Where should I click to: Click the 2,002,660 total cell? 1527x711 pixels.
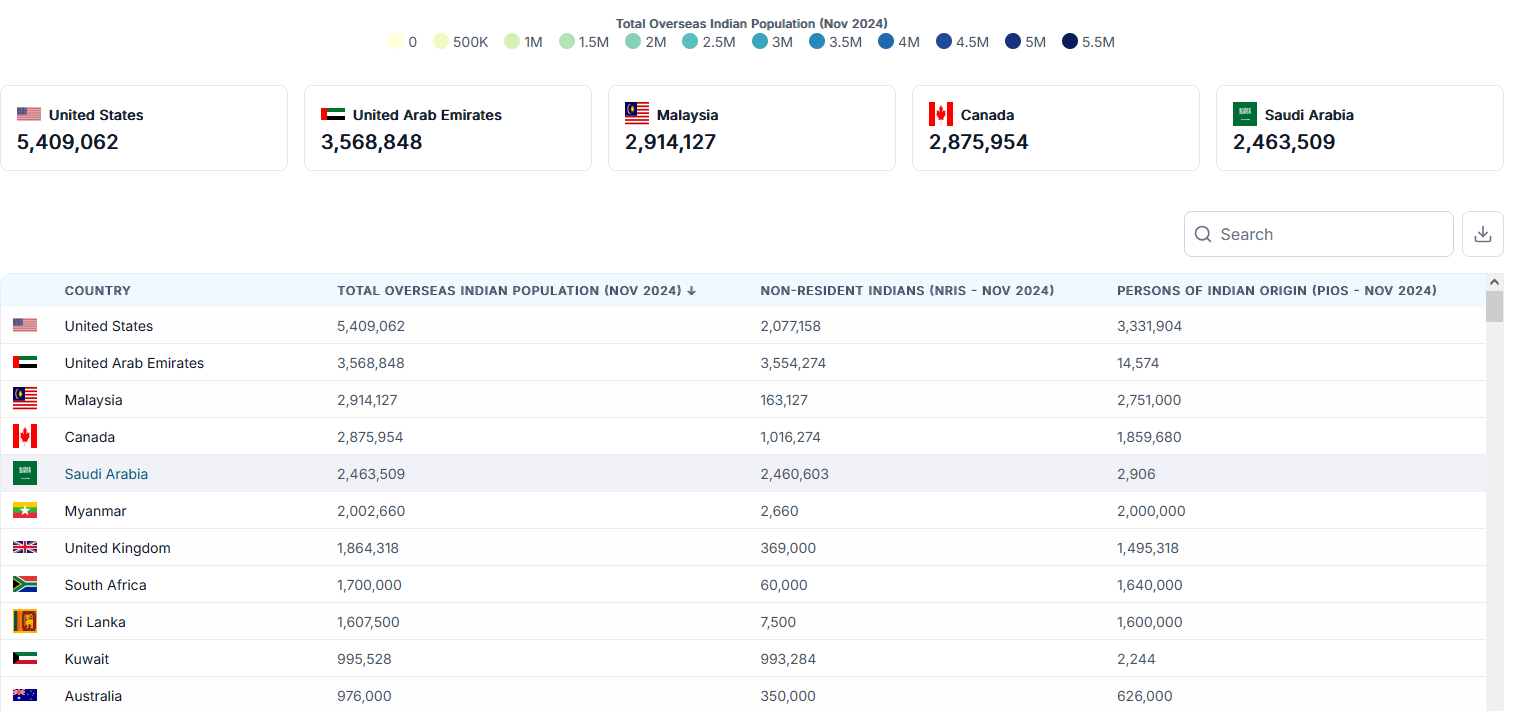(371, 511)
